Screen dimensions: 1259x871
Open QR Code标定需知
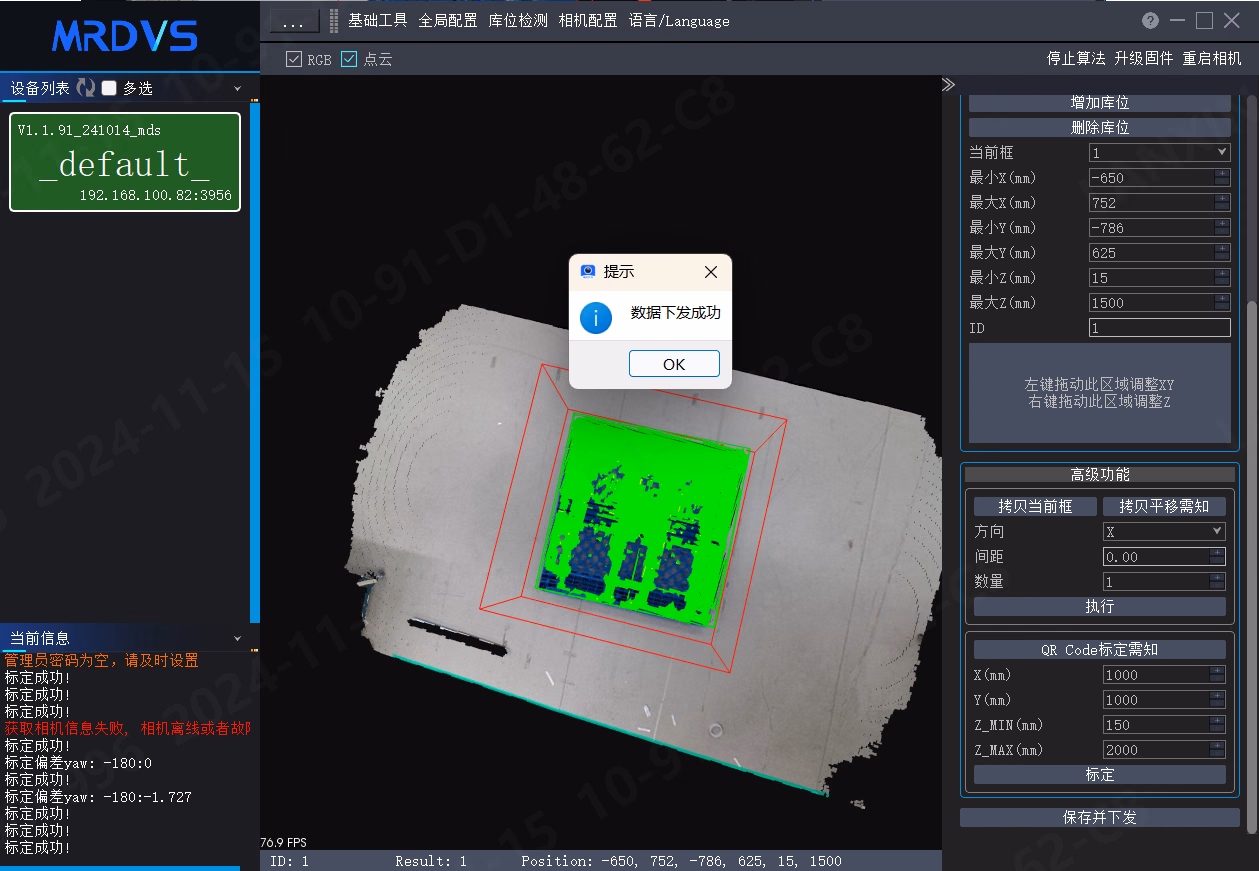click(x=1100, y=650)
